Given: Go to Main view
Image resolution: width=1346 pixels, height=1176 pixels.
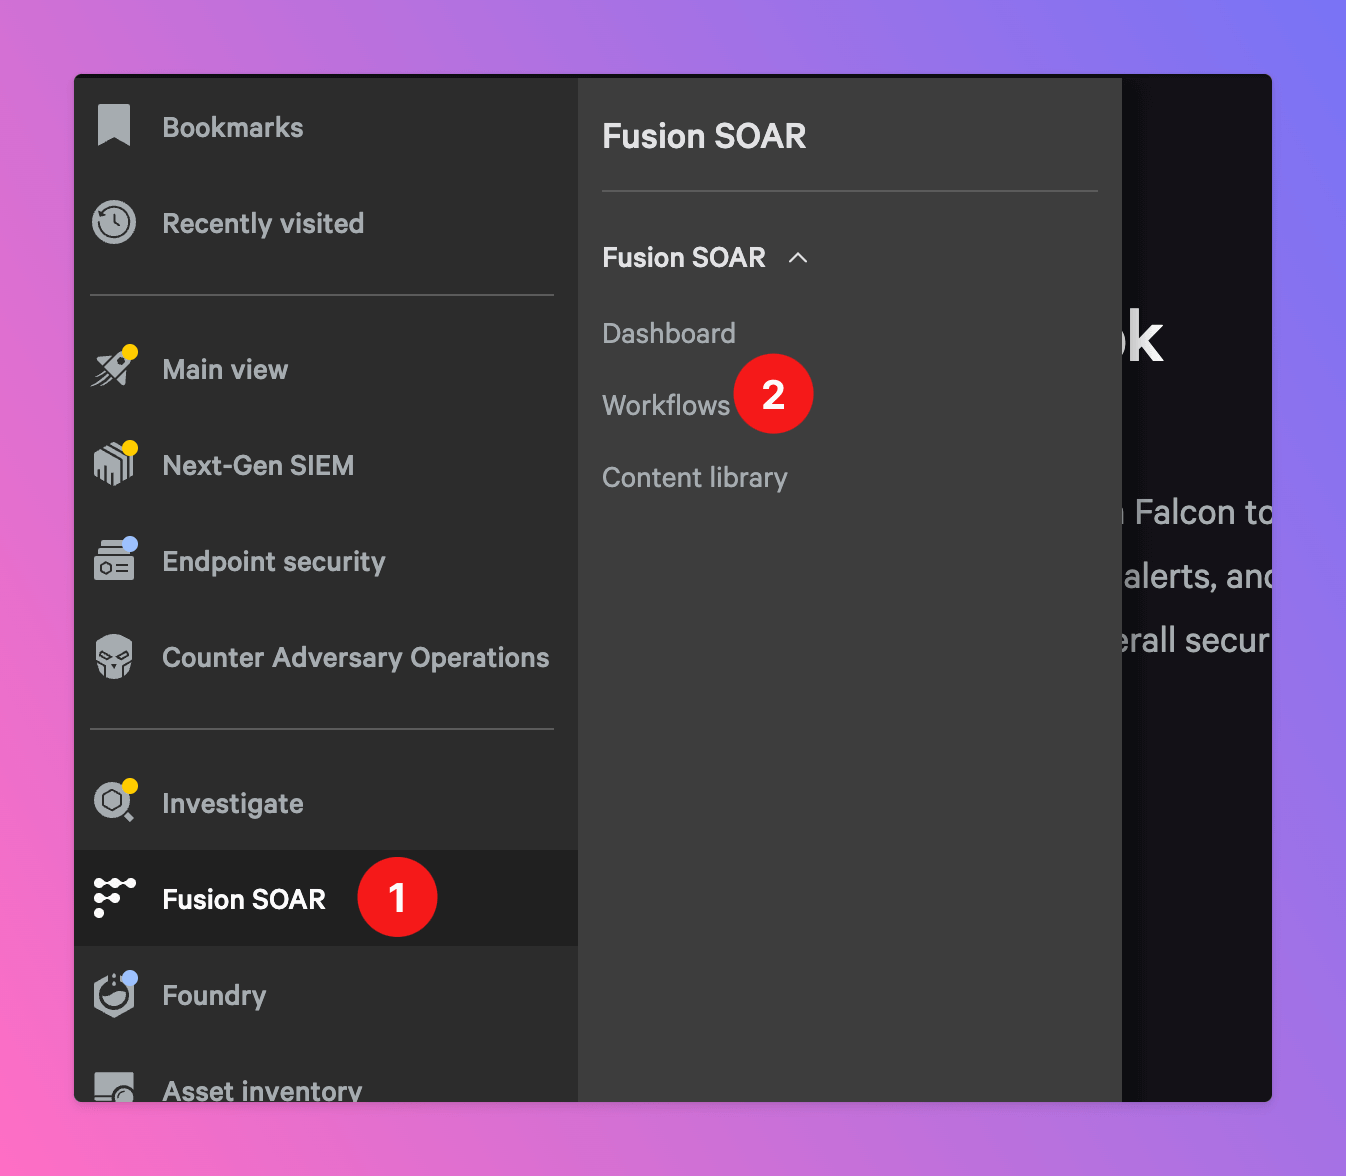Looking at the screenshot, I should pos(225,369).
